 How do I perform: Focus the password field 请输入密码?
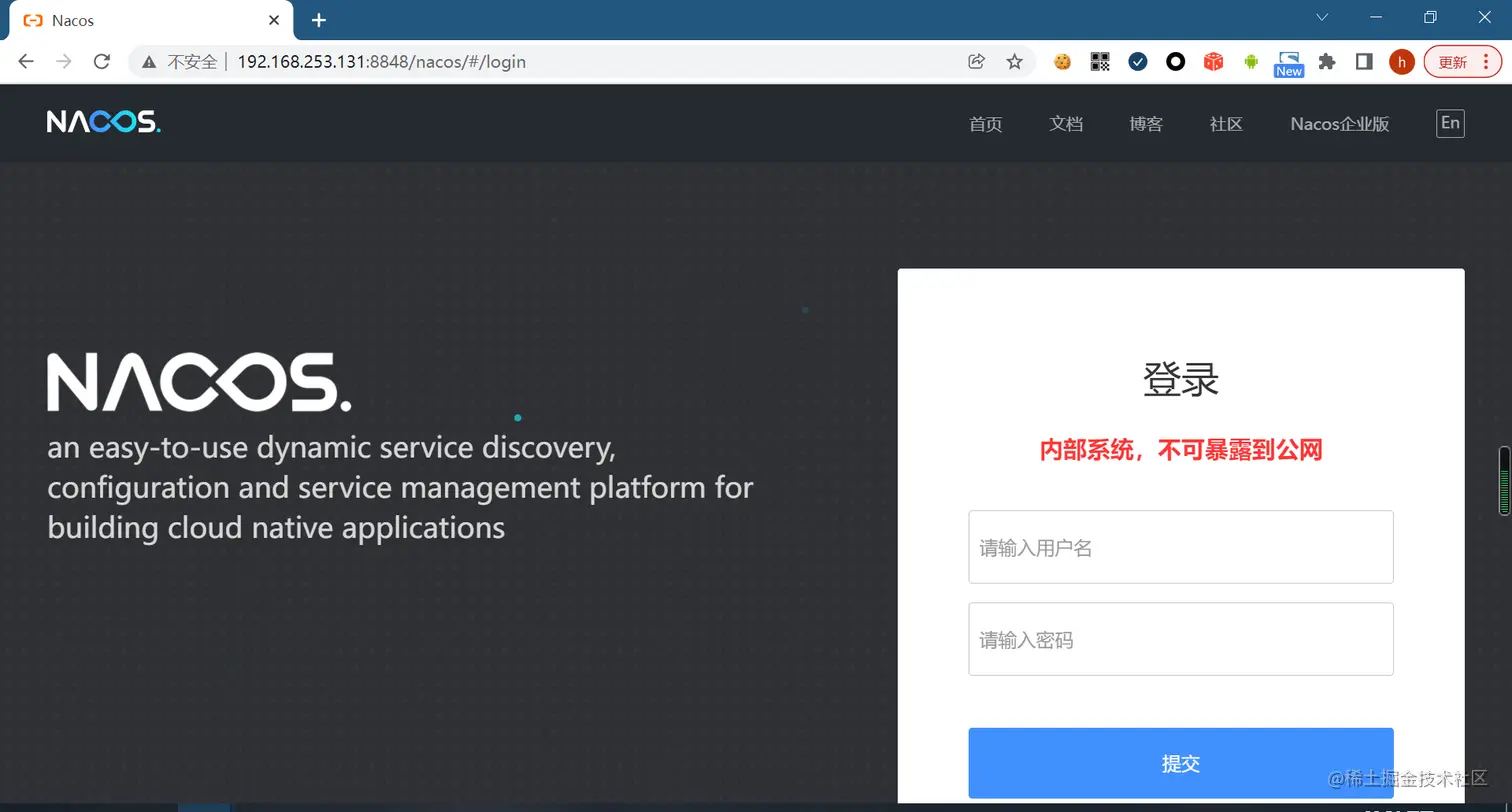tap(1181, 639)
